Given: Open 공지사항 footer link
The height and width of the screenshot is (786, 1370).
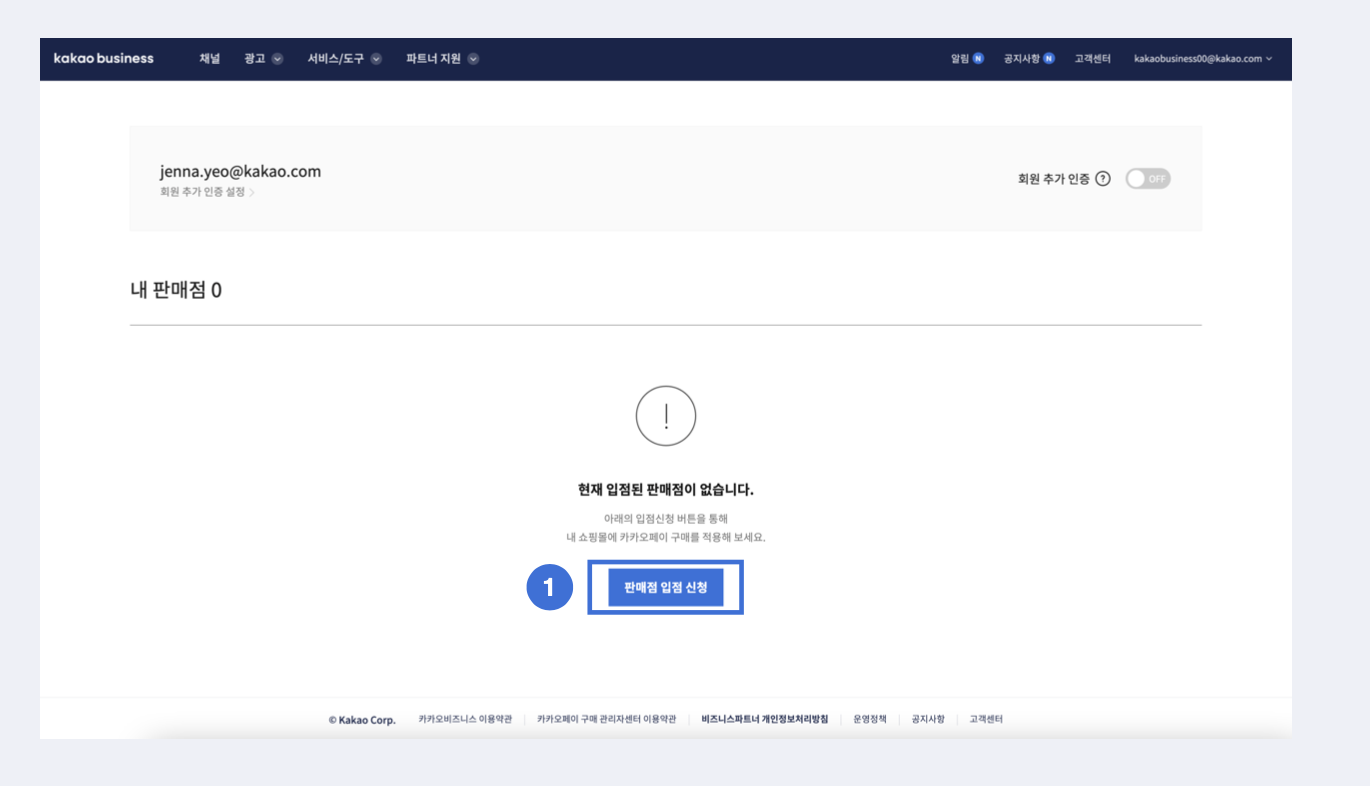Looking at the screenshot, I should pos(928,719).
